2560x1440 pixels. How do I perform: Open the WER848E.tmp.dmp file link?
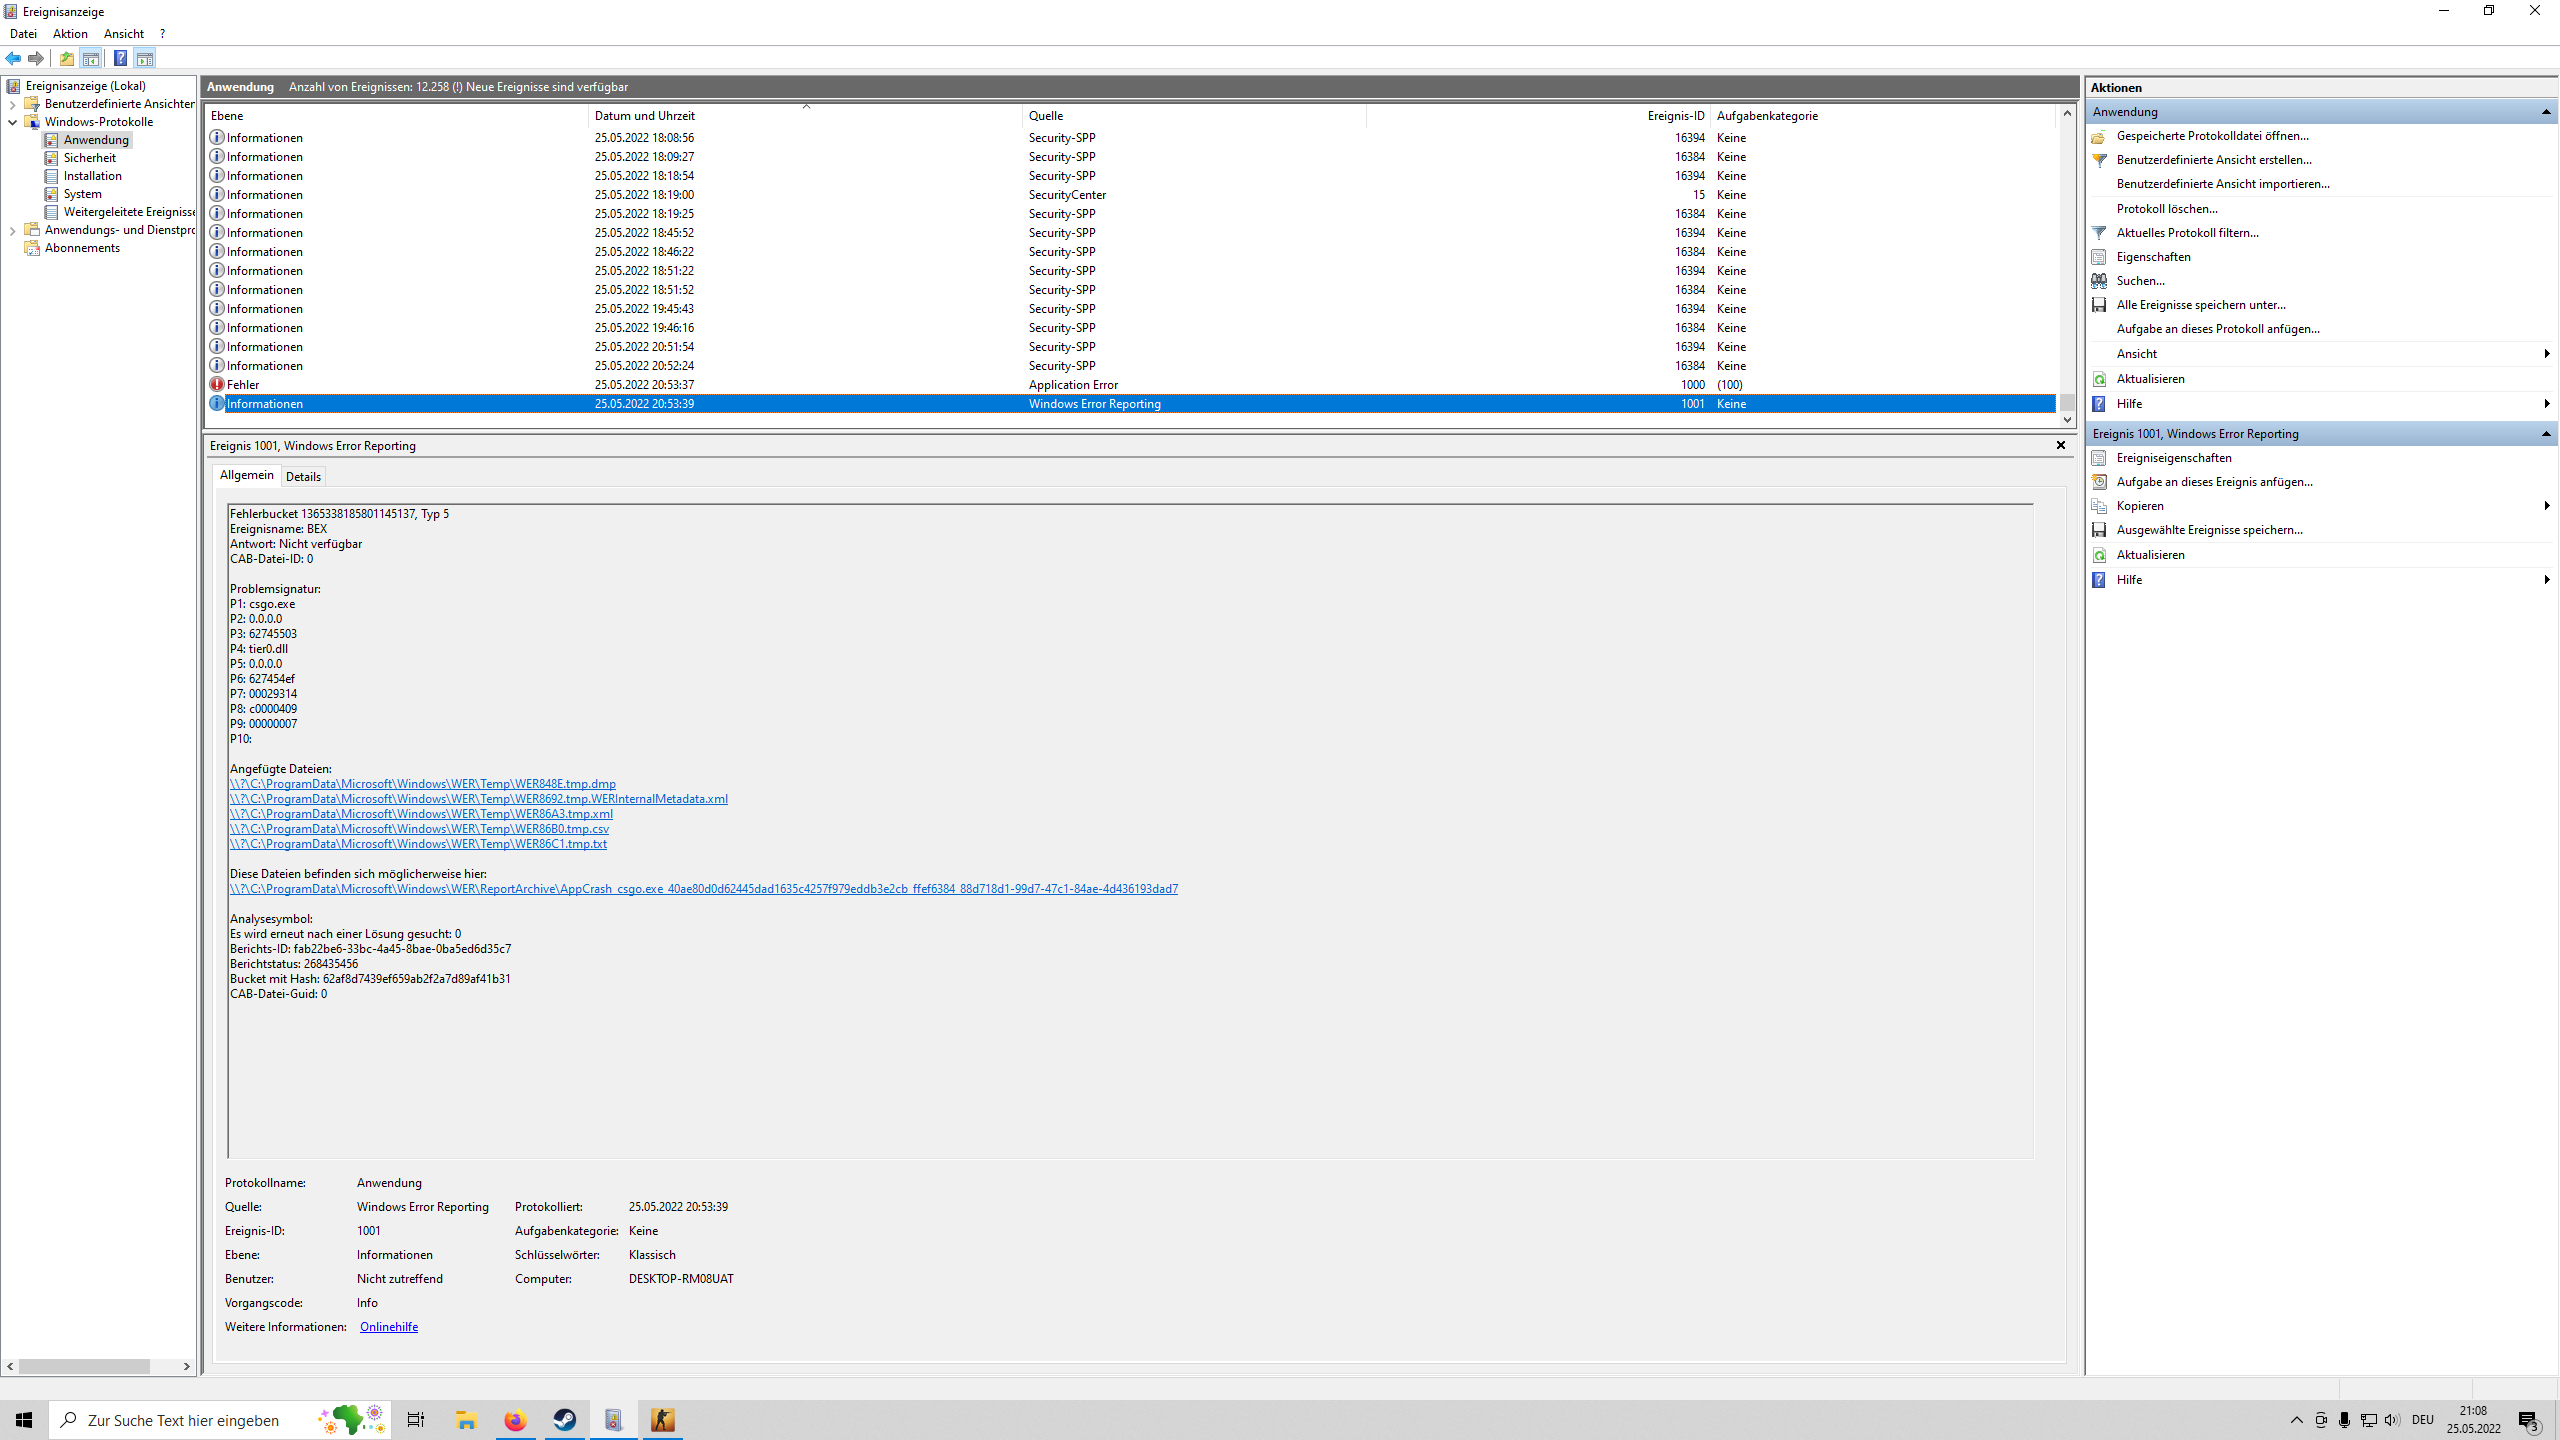point(423,784)
